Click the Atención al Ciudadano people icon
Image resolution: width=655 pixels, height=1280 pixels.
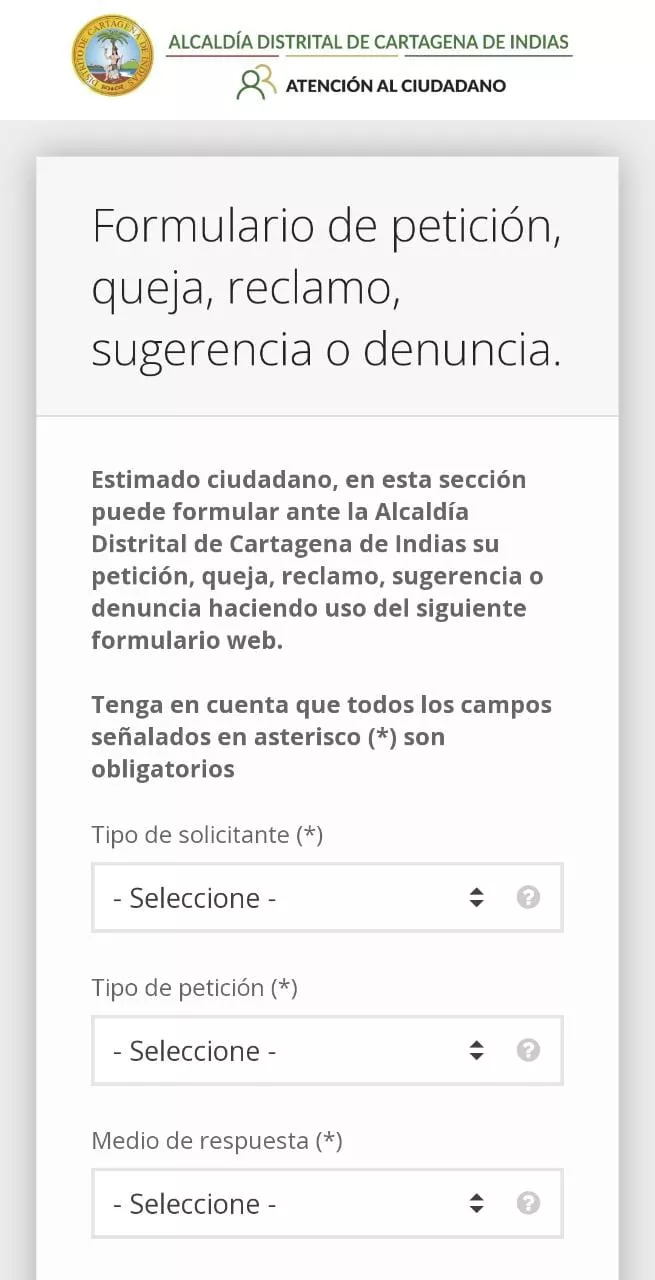pyautogui.click(x=256, y=83)
